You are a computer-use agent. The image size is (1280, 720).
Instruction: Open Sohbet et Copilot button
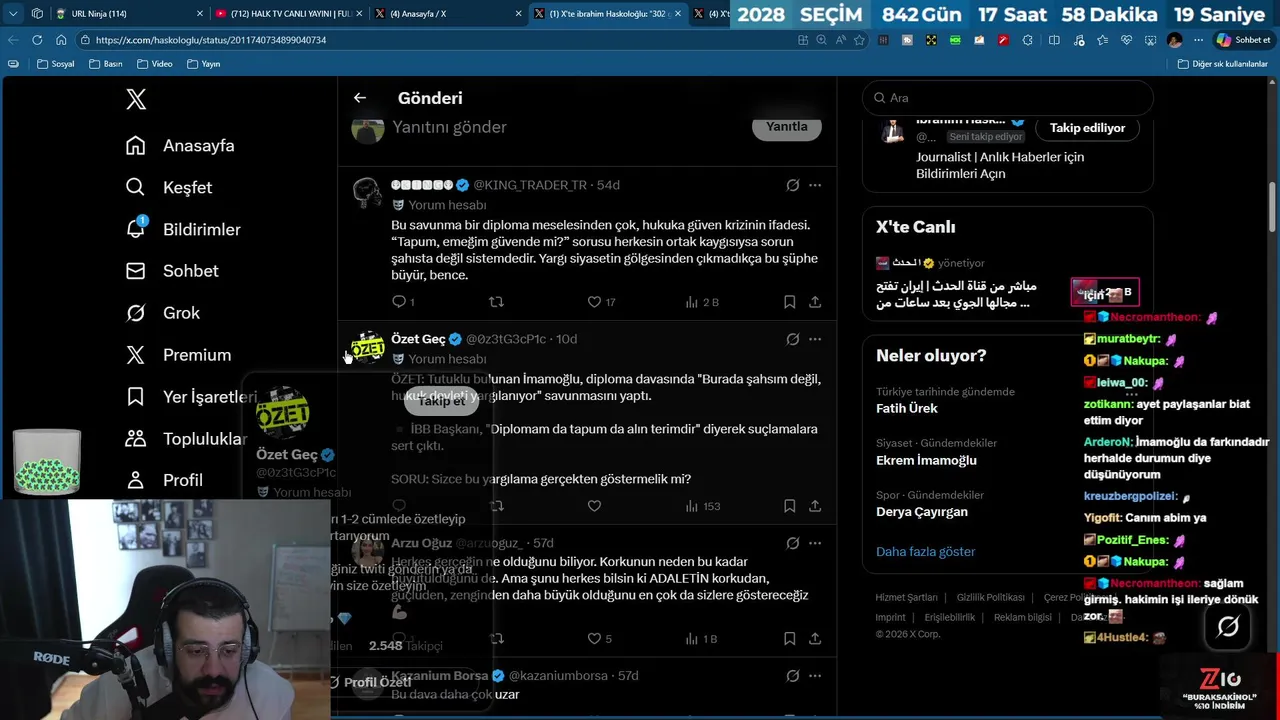1243,40
